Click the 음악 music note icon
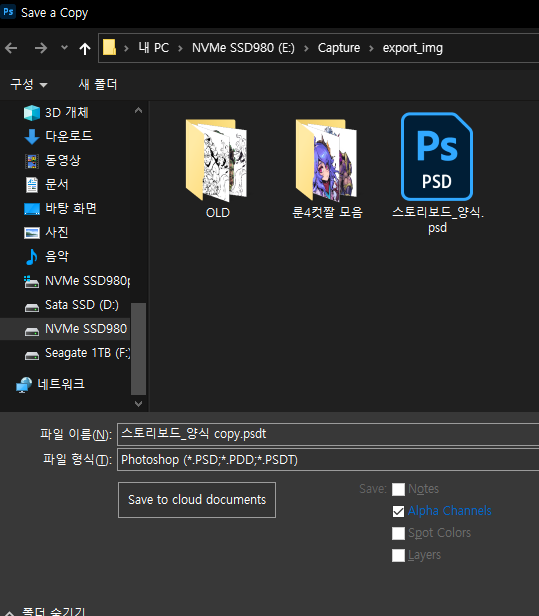Screen dimensions: 539x616 tap(32, 257)
